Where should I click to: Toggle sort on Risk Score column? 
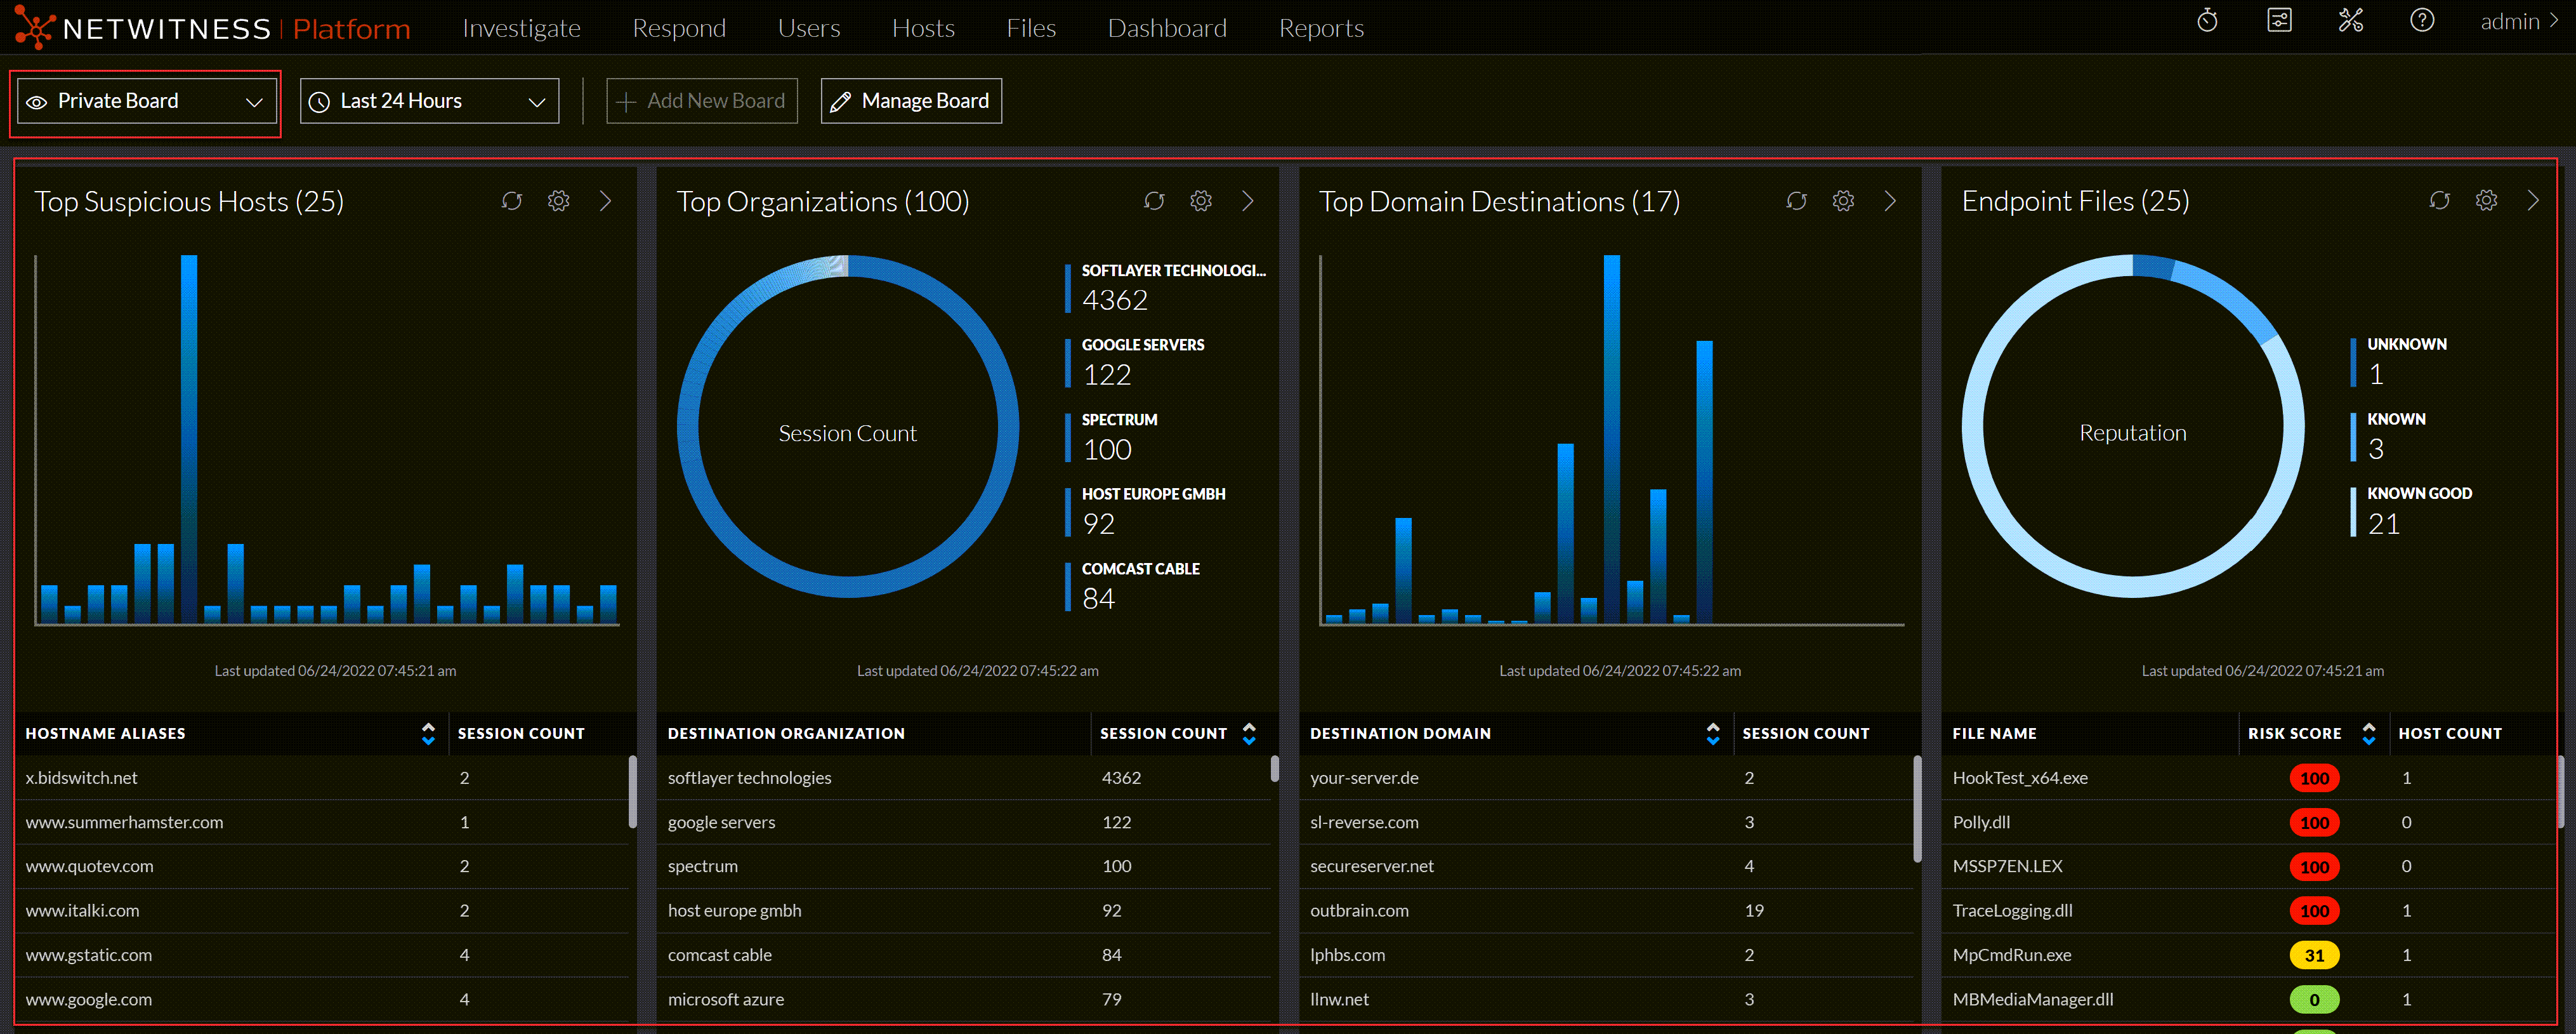point(2368,733)
